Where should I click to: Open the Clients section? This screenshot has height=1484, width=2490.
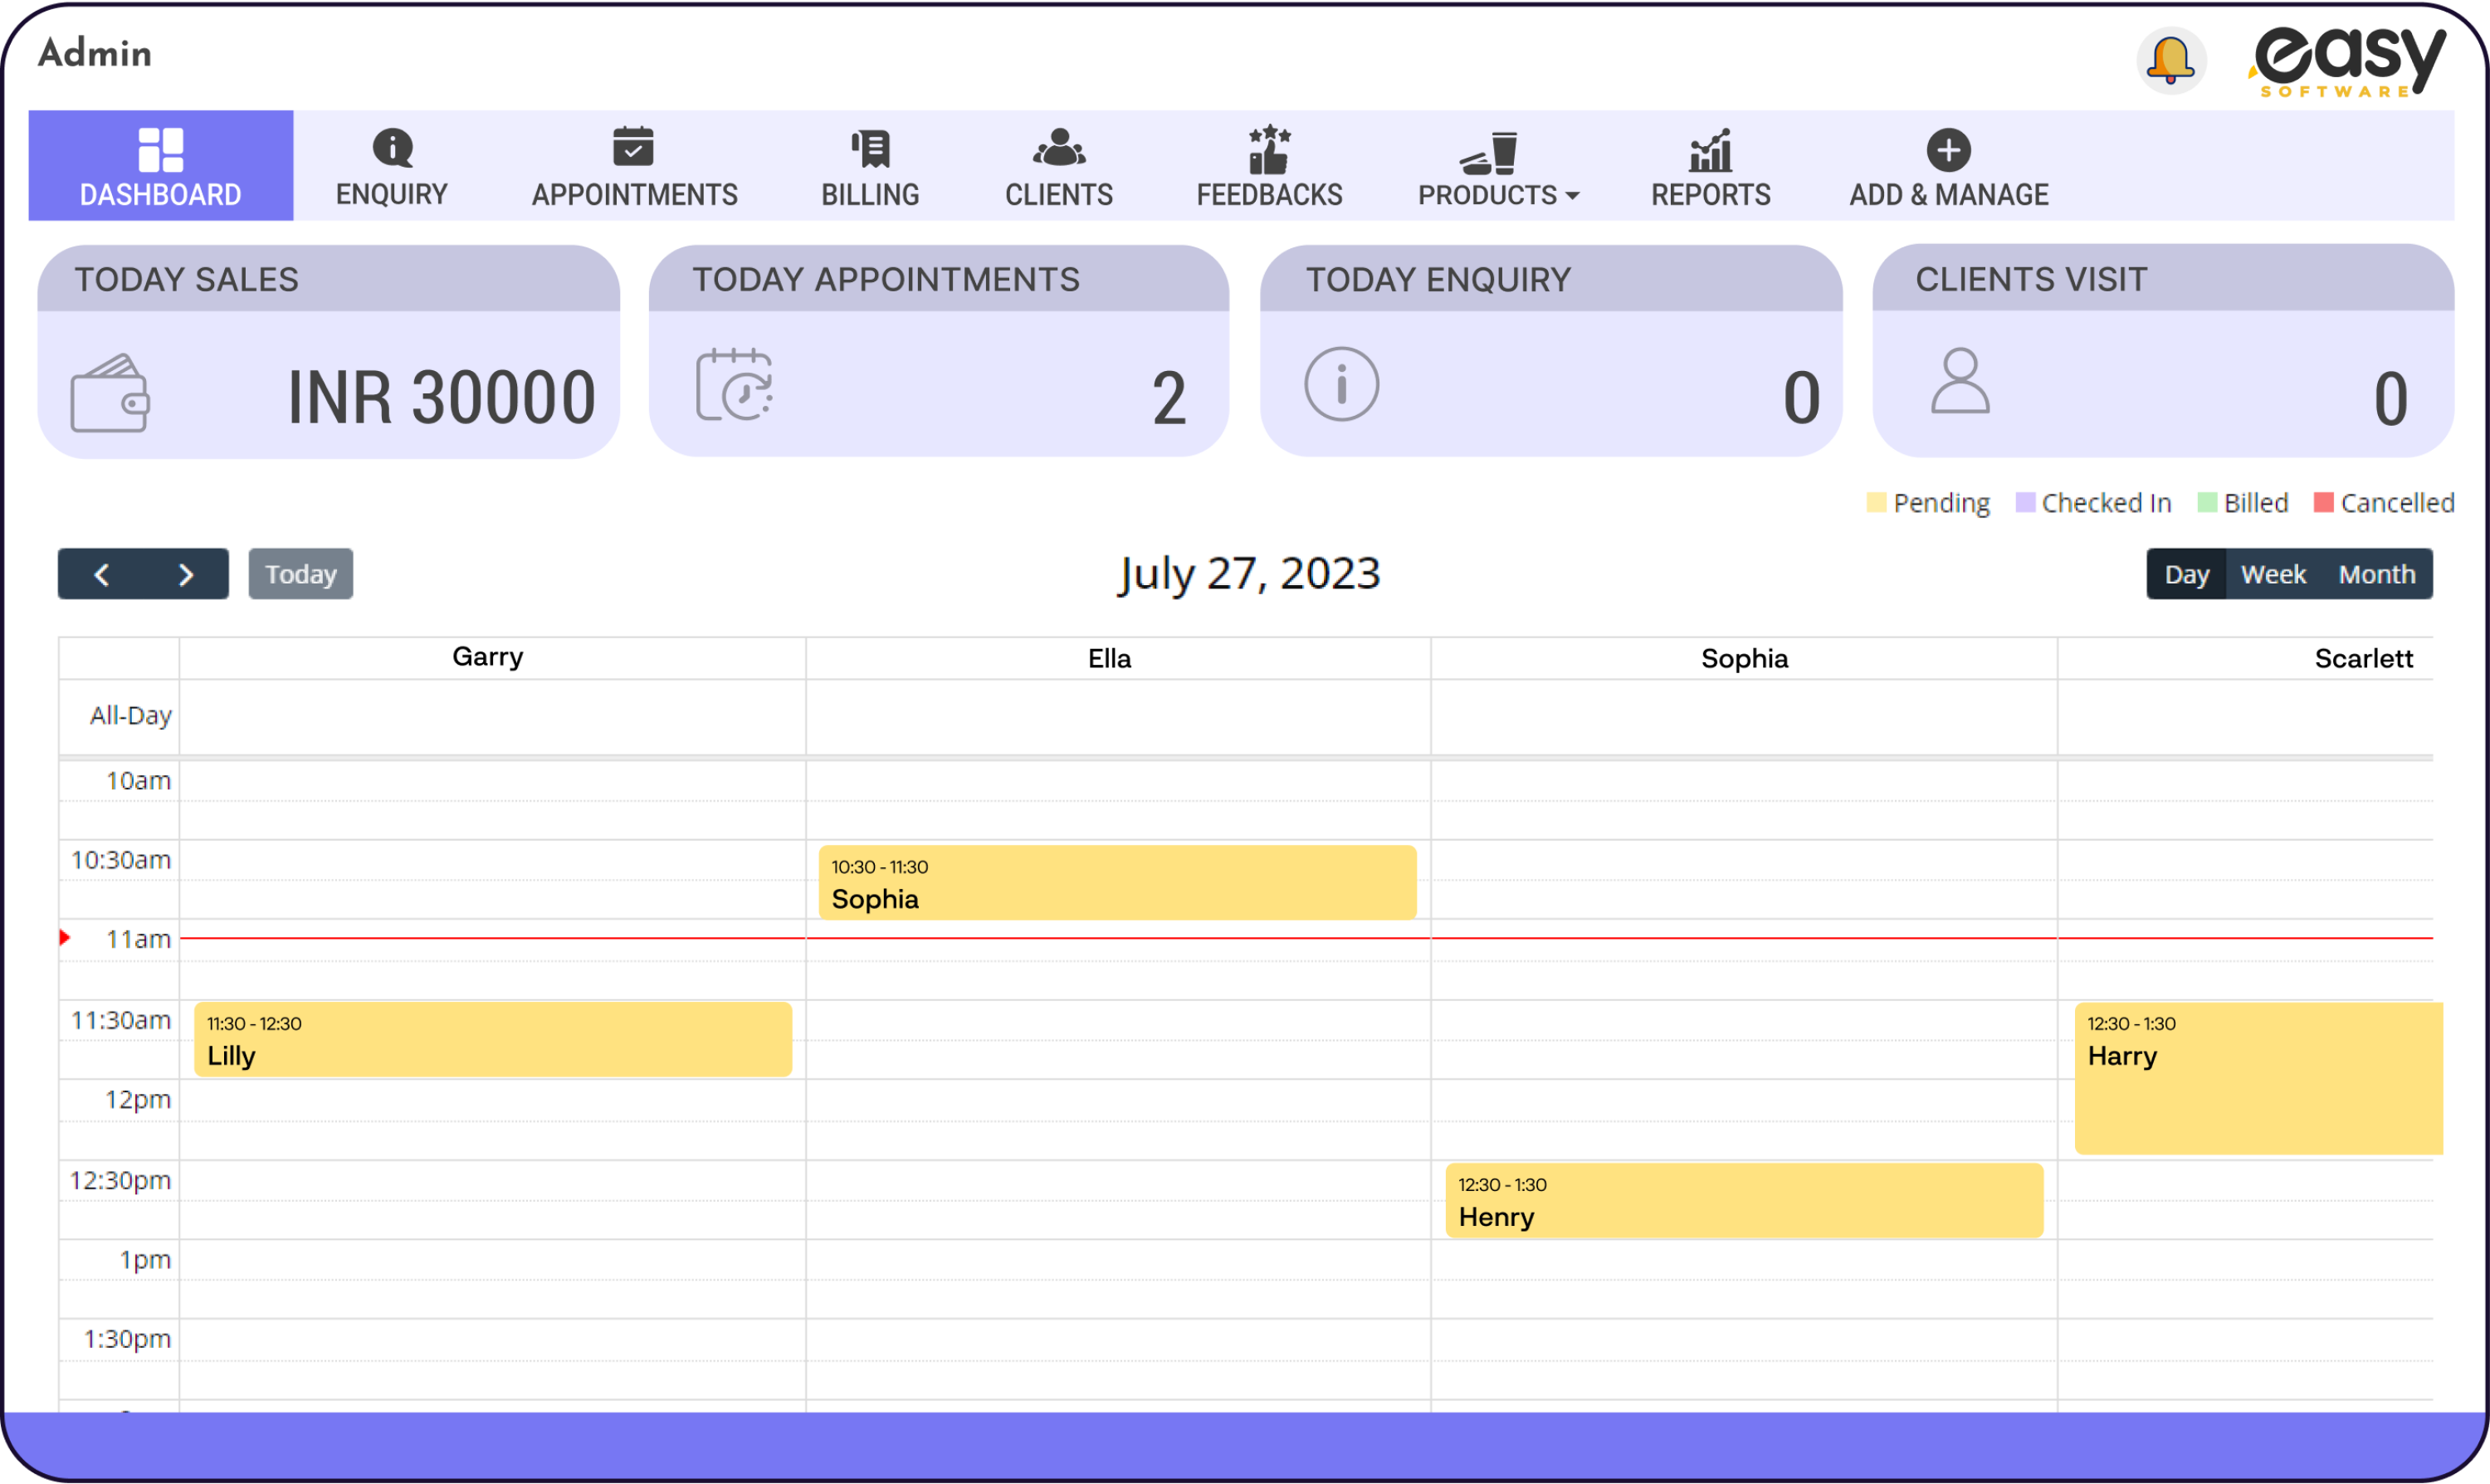pos(1056,168)
